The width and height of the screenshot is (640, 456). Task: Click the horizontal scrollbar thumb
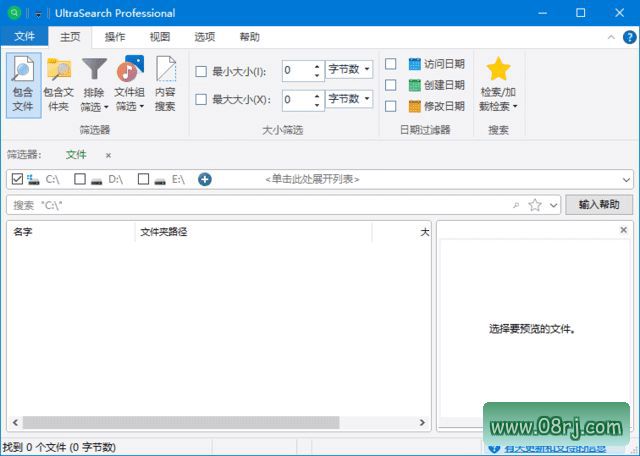coord(181,423)
